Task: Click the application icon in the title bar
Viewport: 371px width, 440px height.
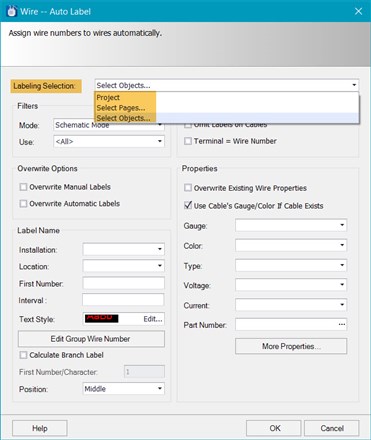Action: [12, 11]
